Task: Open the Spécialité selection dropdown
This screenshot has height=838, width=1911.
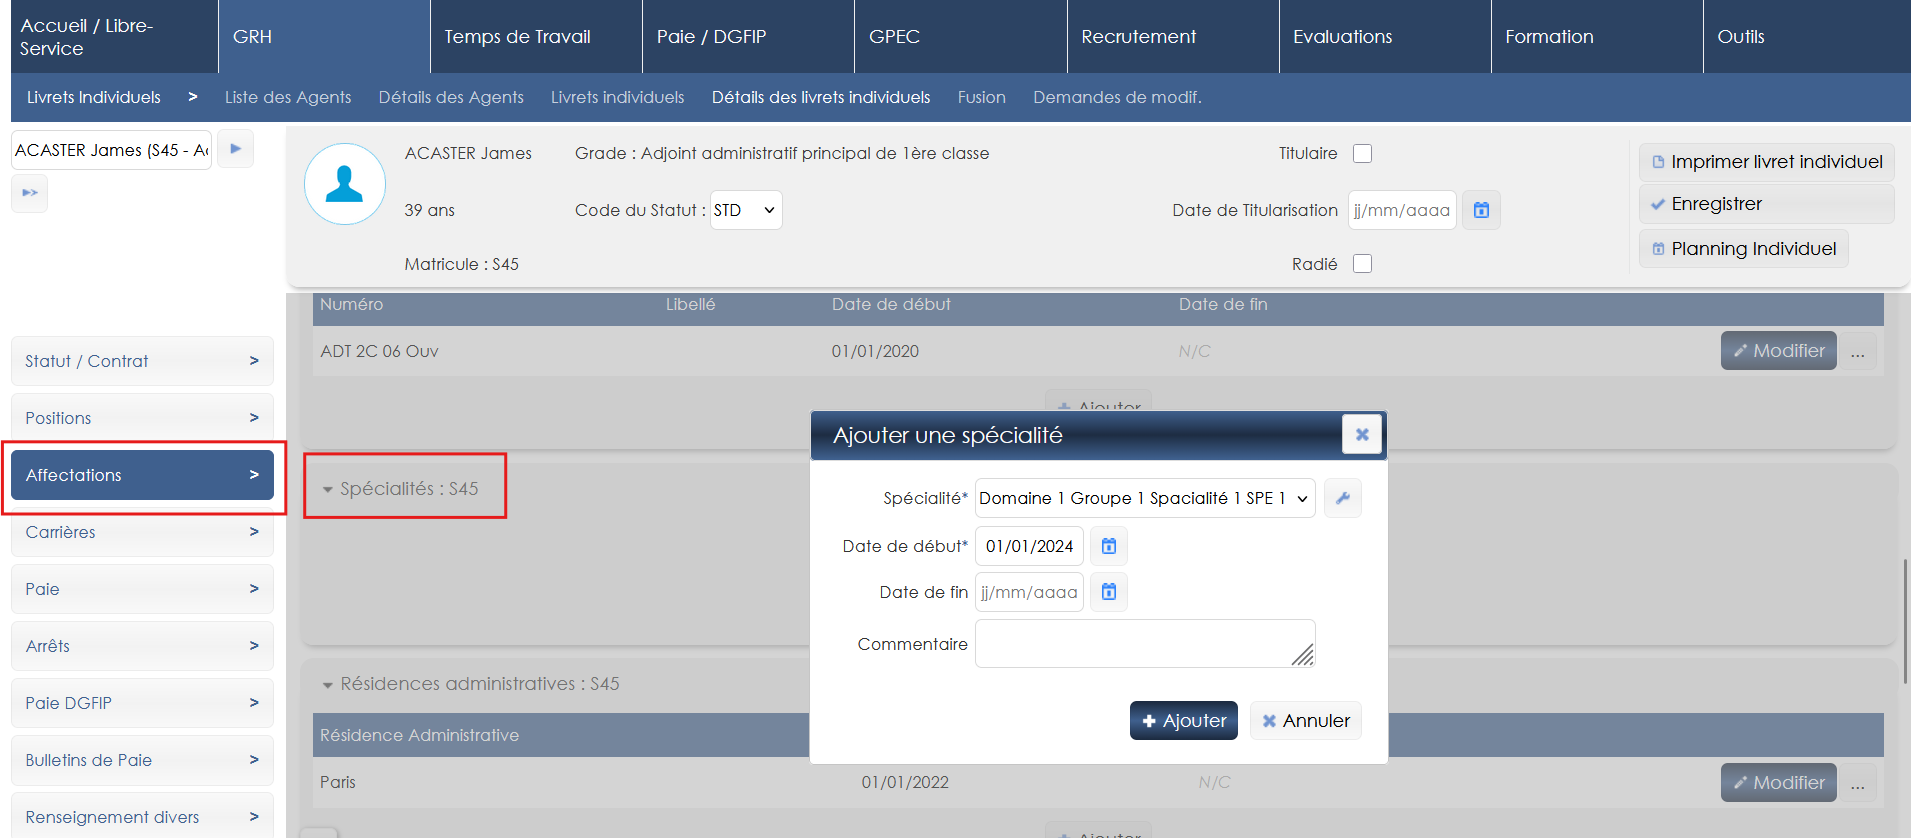Action: (x=1144, y=498)
